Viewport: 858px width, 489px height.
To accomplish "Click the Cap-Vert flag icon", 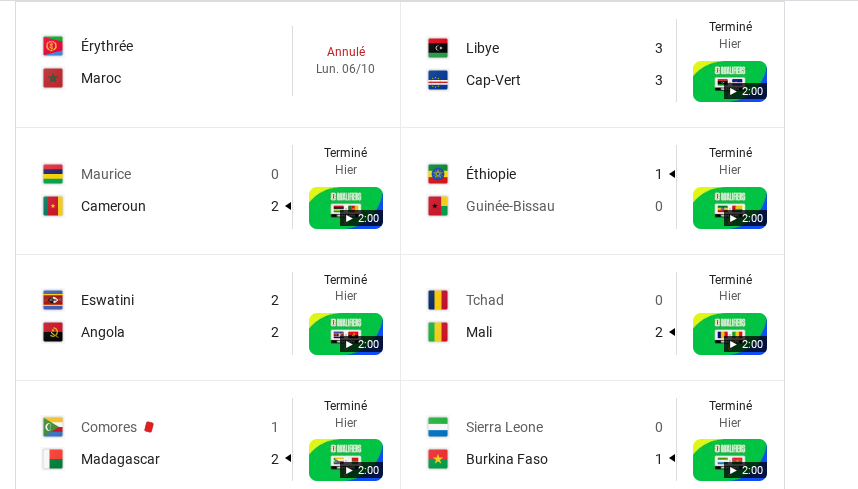I will click(438, 80).
